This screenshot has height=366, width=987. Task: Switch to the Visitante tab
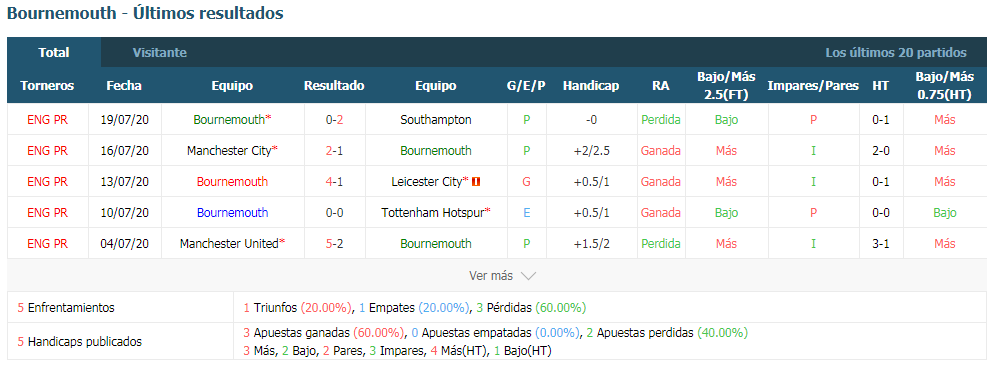(160, 53)
